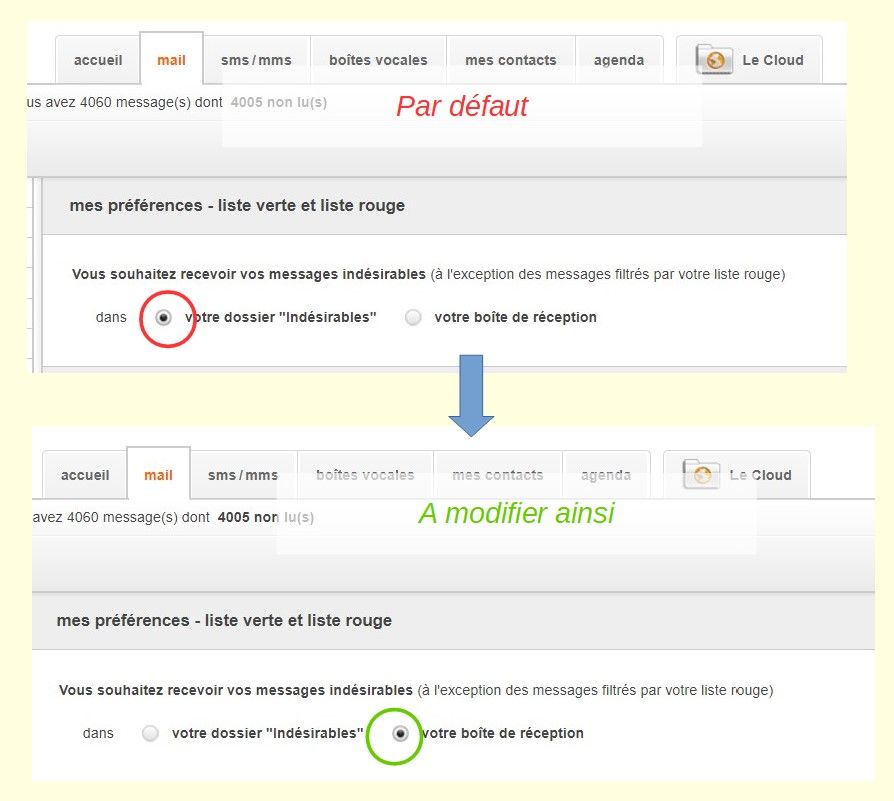Open the sms/mms tab in the bottom screenshot
This screenshot has height=801, width=894.
pos(243,475)
